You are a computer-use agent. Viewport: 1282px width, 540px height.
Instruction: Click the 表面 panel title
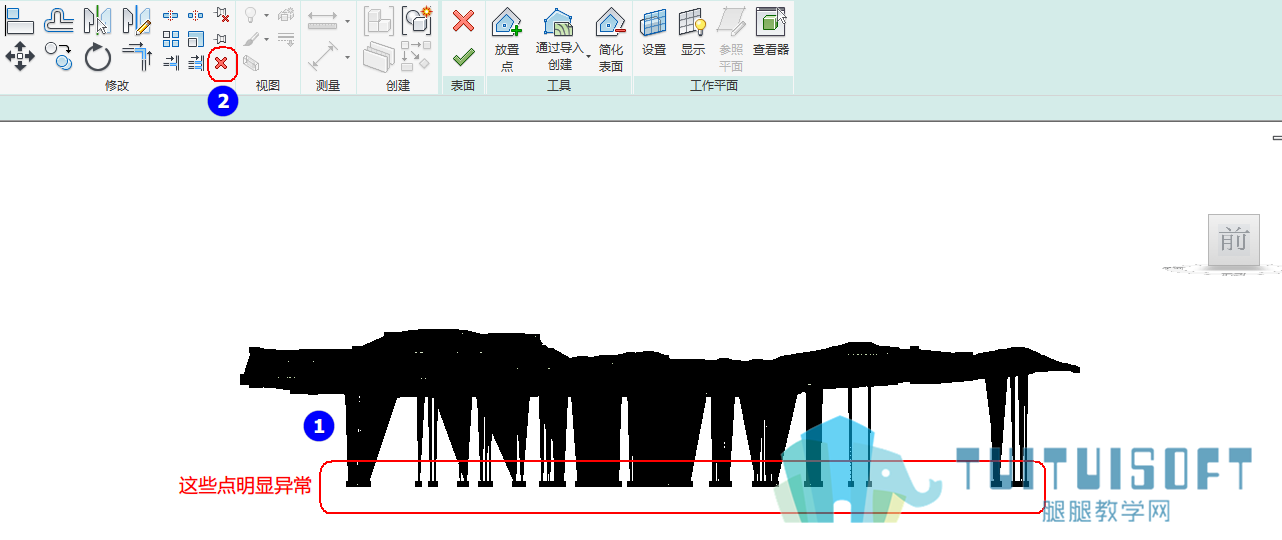463,86
